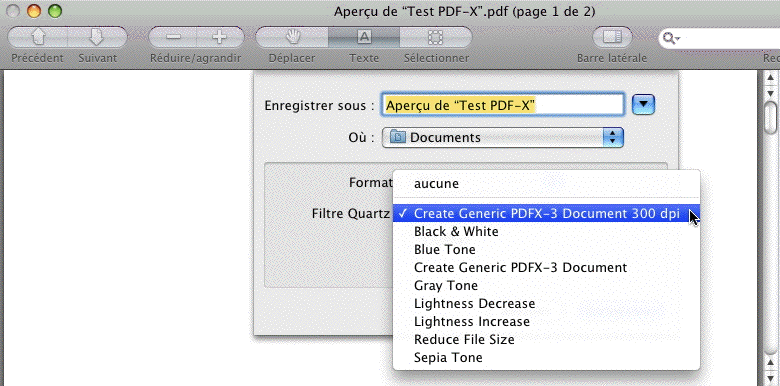Go to the previous page with Précédent arrow
Viewport: 780px width, 386px height.
(x=38, y=37)
